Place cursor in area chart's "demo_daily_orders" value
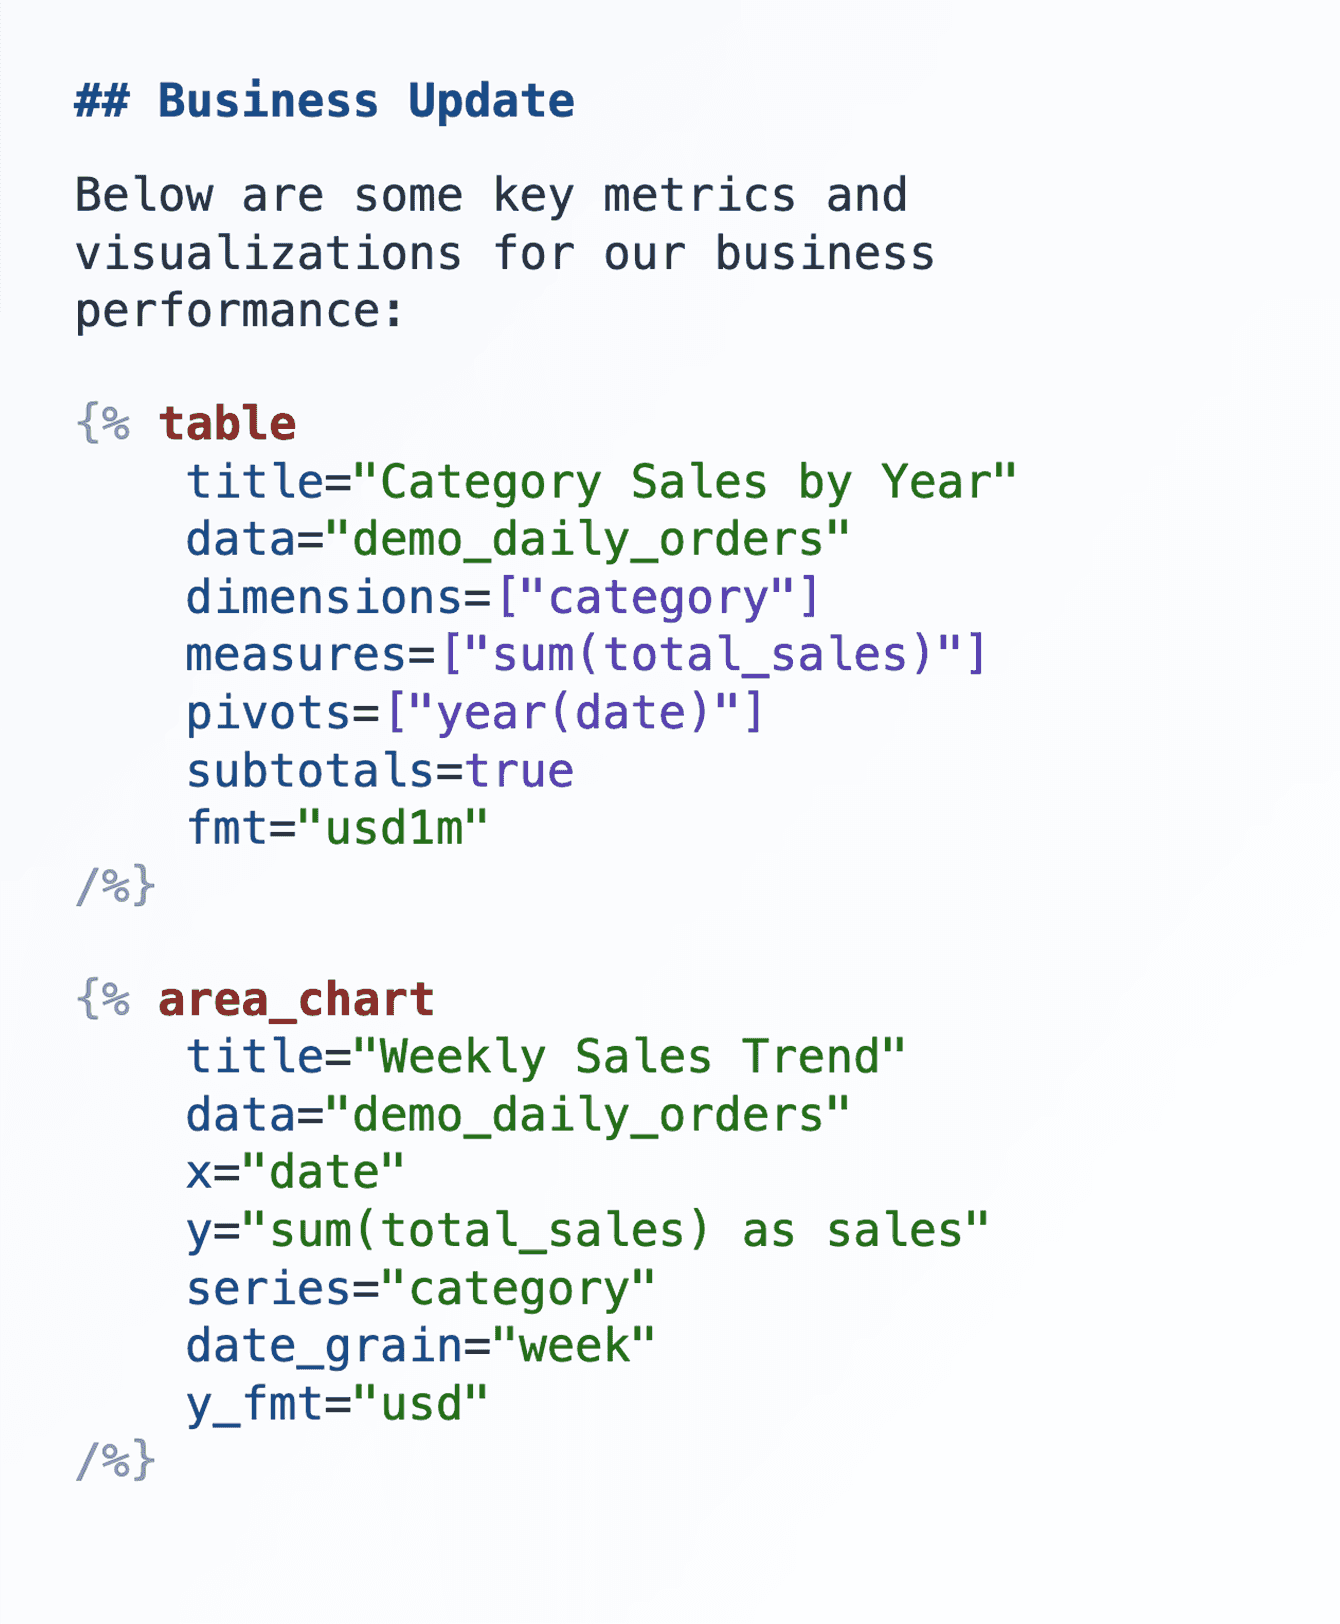 (588, 1115)
